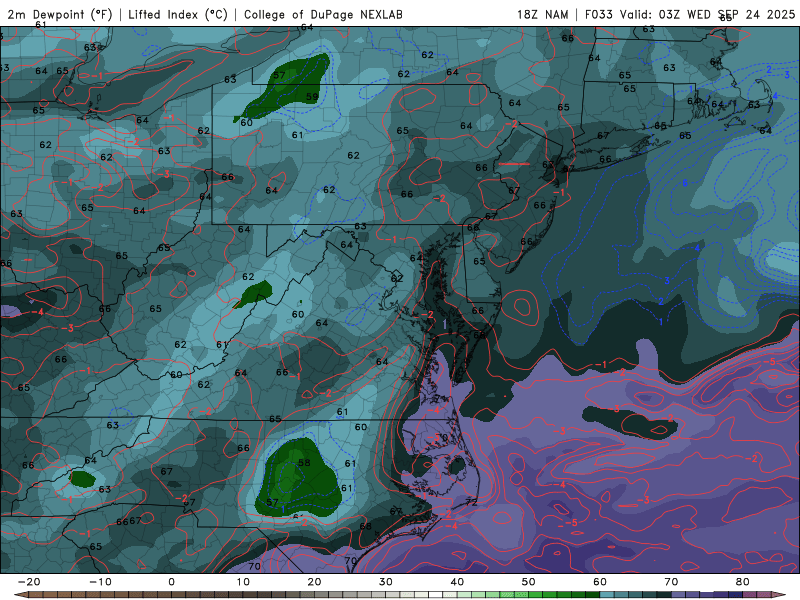The height and width of the screenshot is (600, 800).
Task: Click the "0" color scale label
Action: (171, 582)
